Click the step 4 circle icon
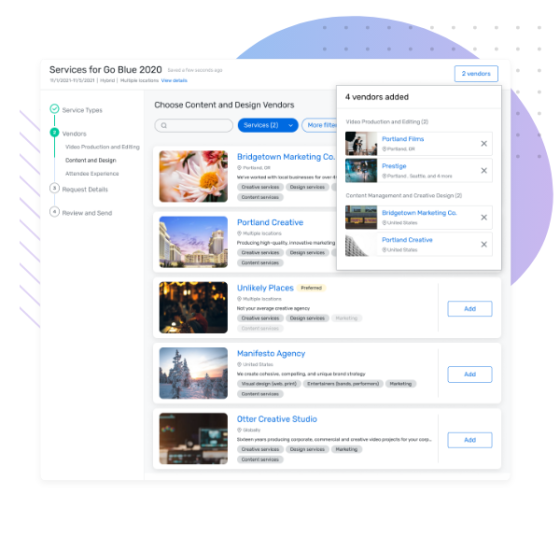 pyautogui.click(x=54, y=211)
